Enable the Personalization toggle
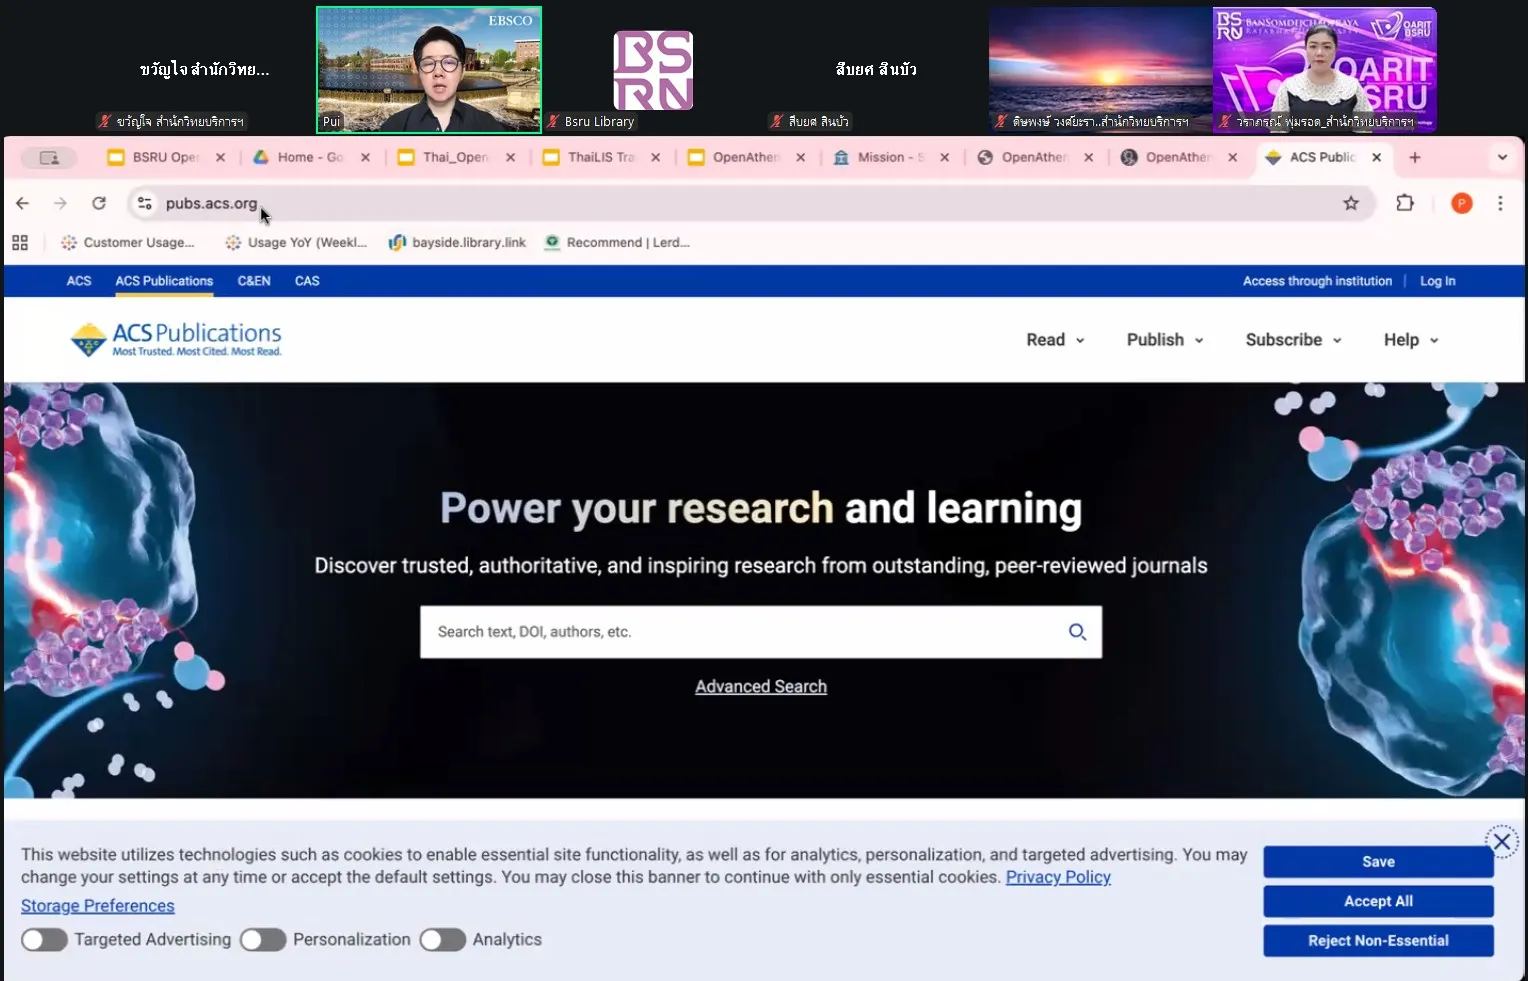This screenshot has height=981, width=1528. pyautogui.click(x=263, y=940)
